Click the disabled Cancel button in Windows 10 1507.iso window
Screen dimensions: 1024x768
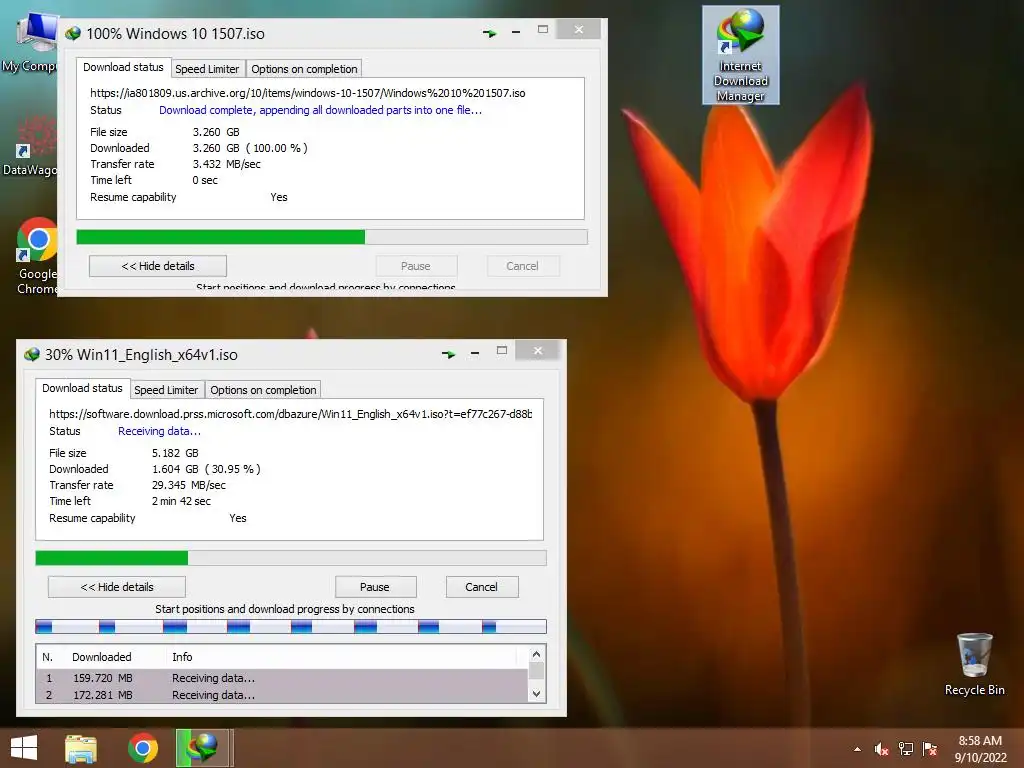point(522,266)
